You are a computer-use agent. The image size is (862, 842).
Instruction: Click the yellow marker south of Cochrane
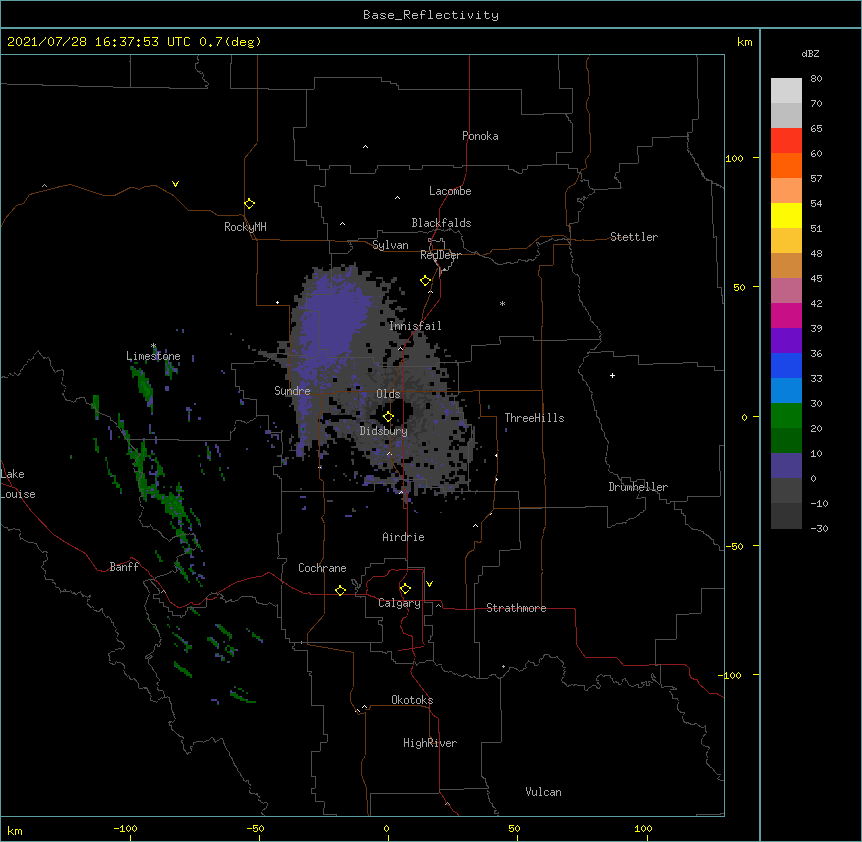click(340, 590)
